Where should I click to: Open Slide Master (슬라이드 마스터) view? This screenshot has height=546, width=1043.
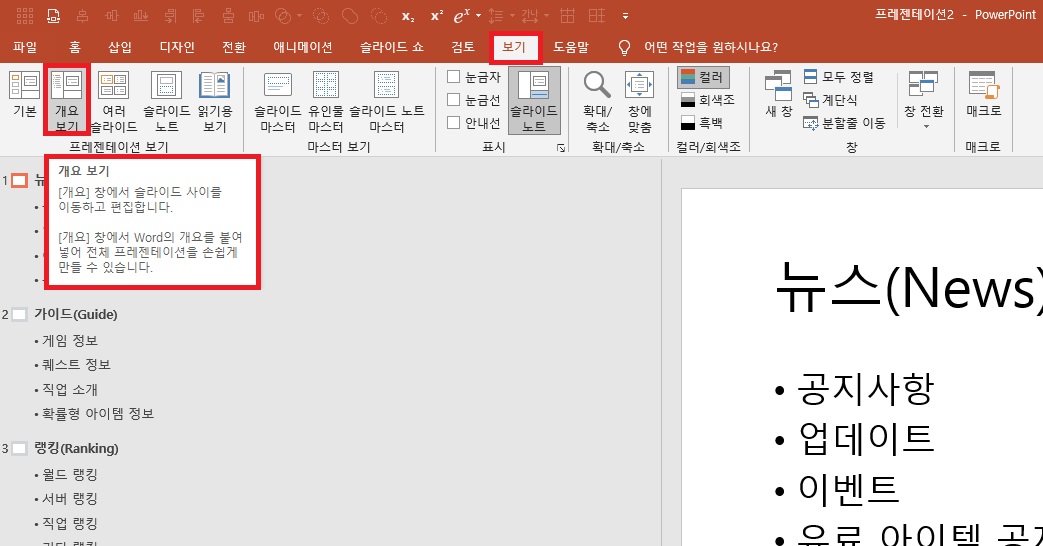point(277,101)
